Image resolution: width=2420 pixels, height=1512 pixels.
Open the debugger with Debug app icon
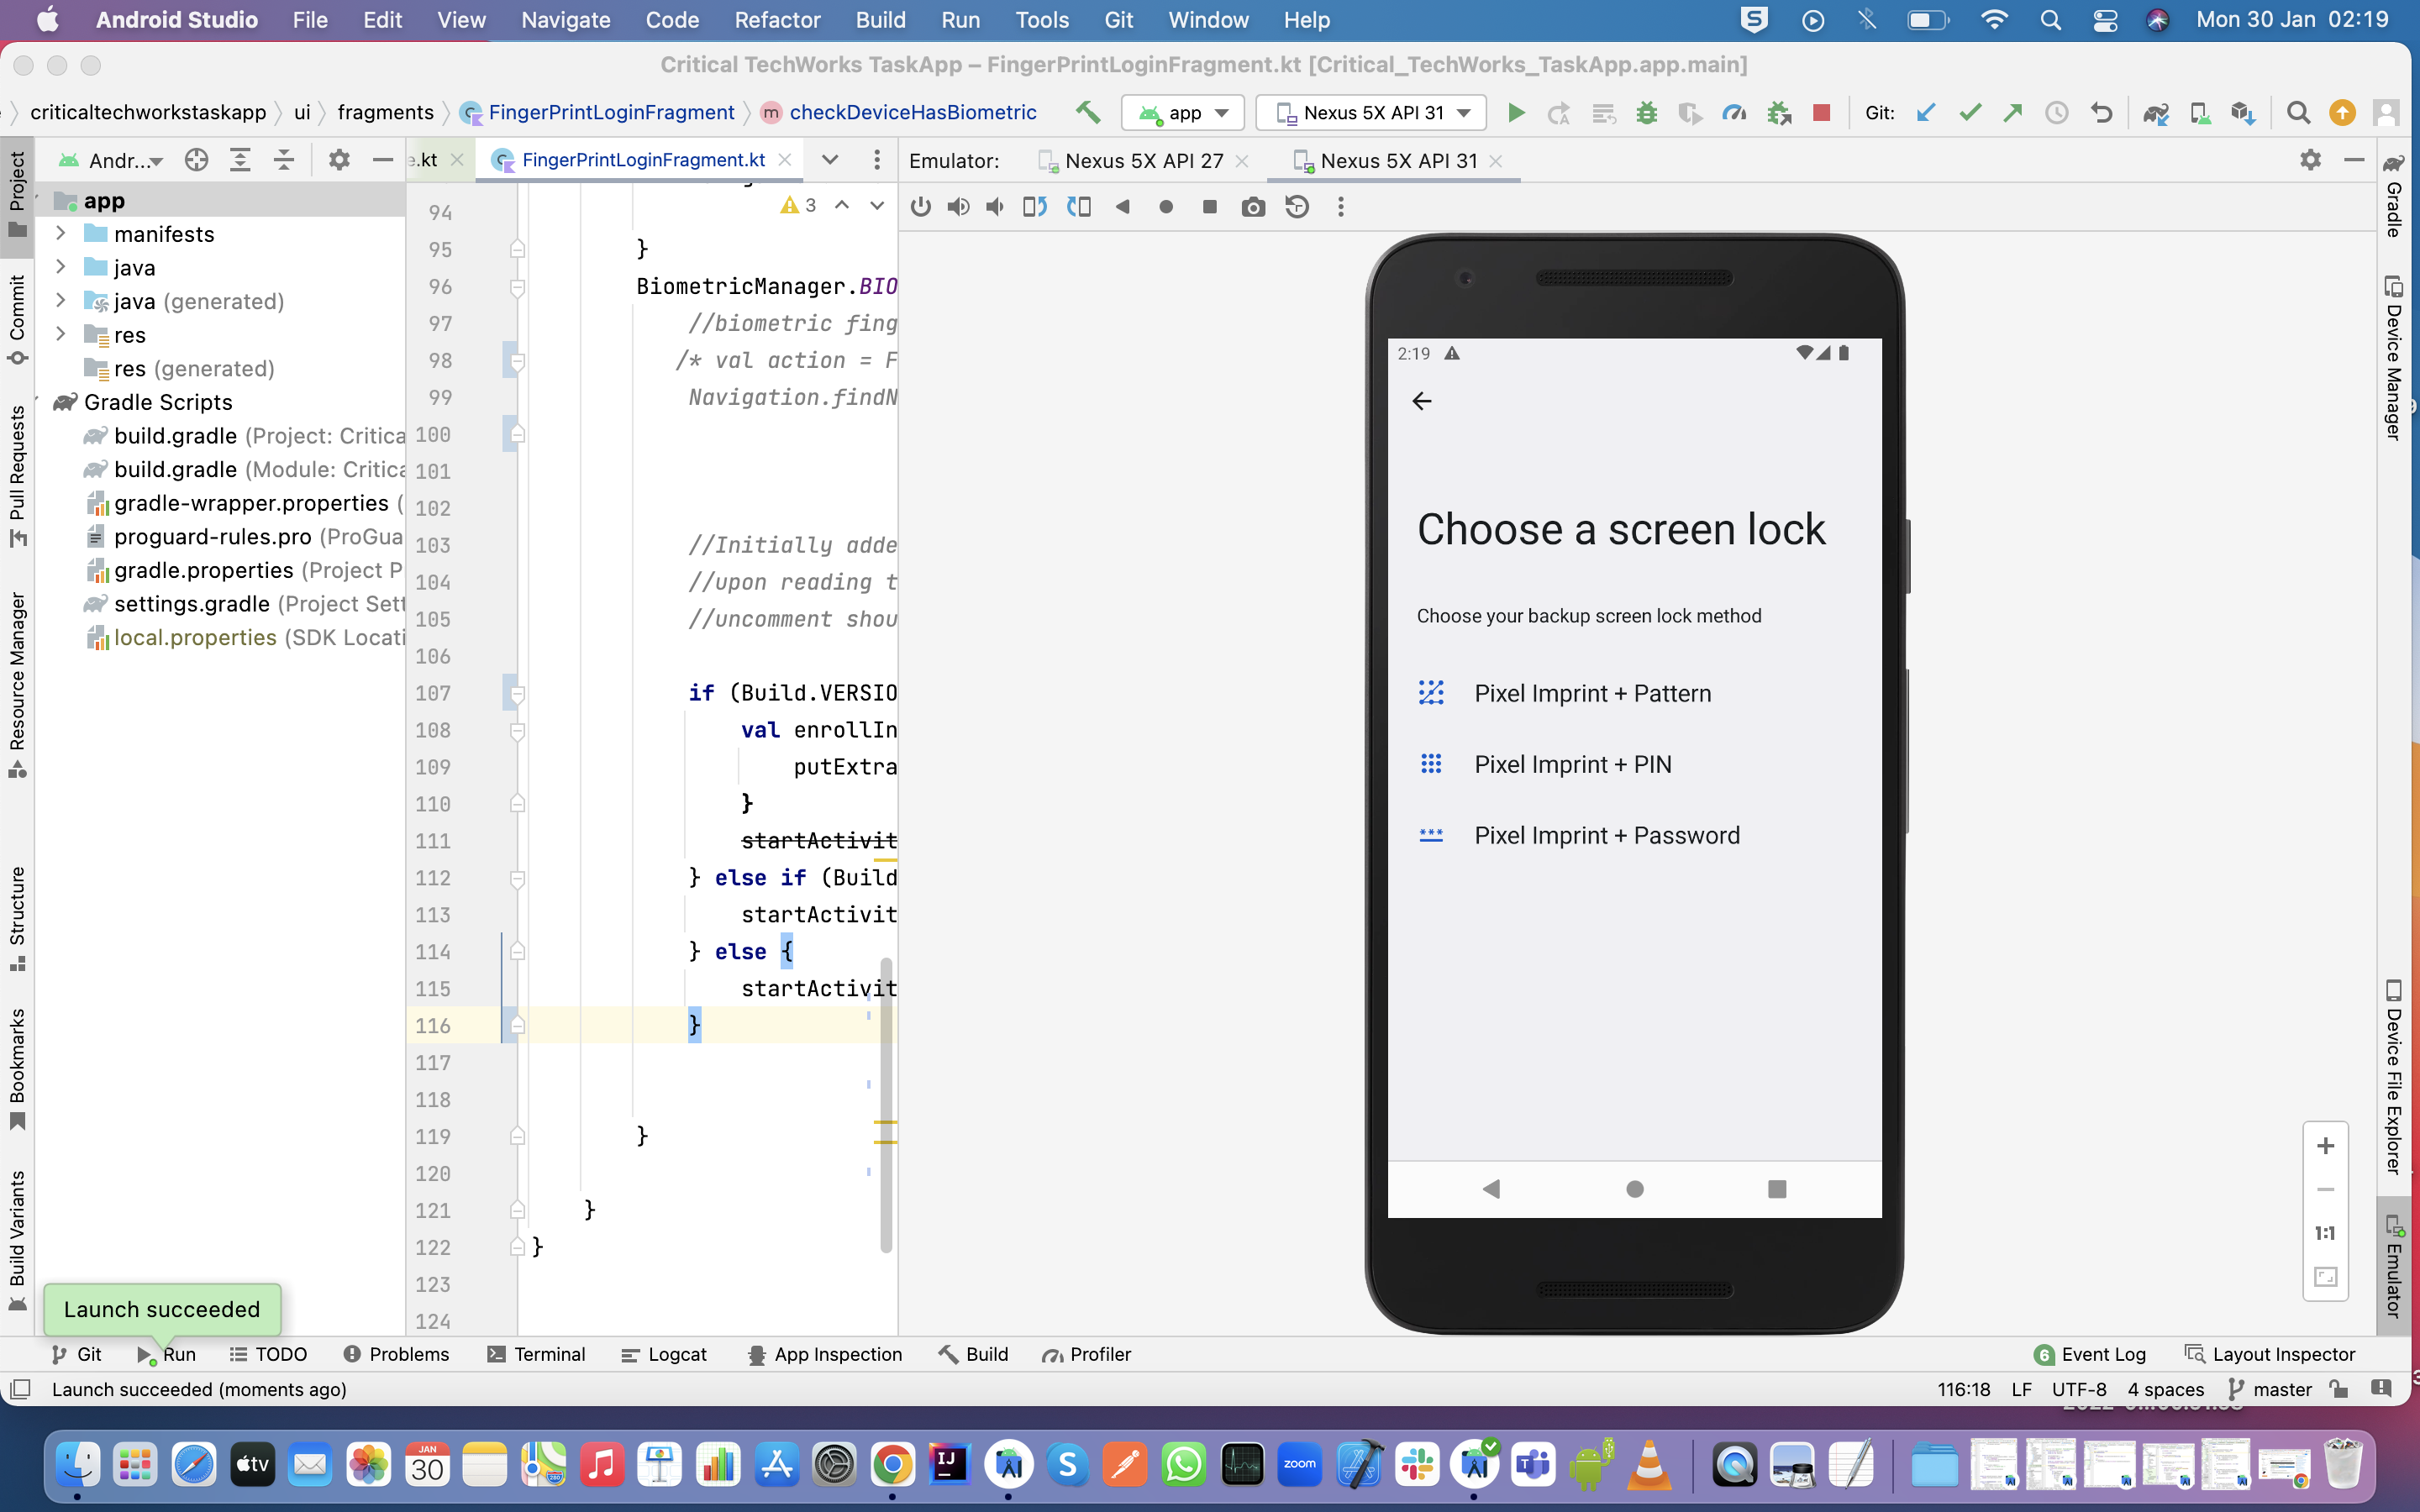[x=1646, y=112]
